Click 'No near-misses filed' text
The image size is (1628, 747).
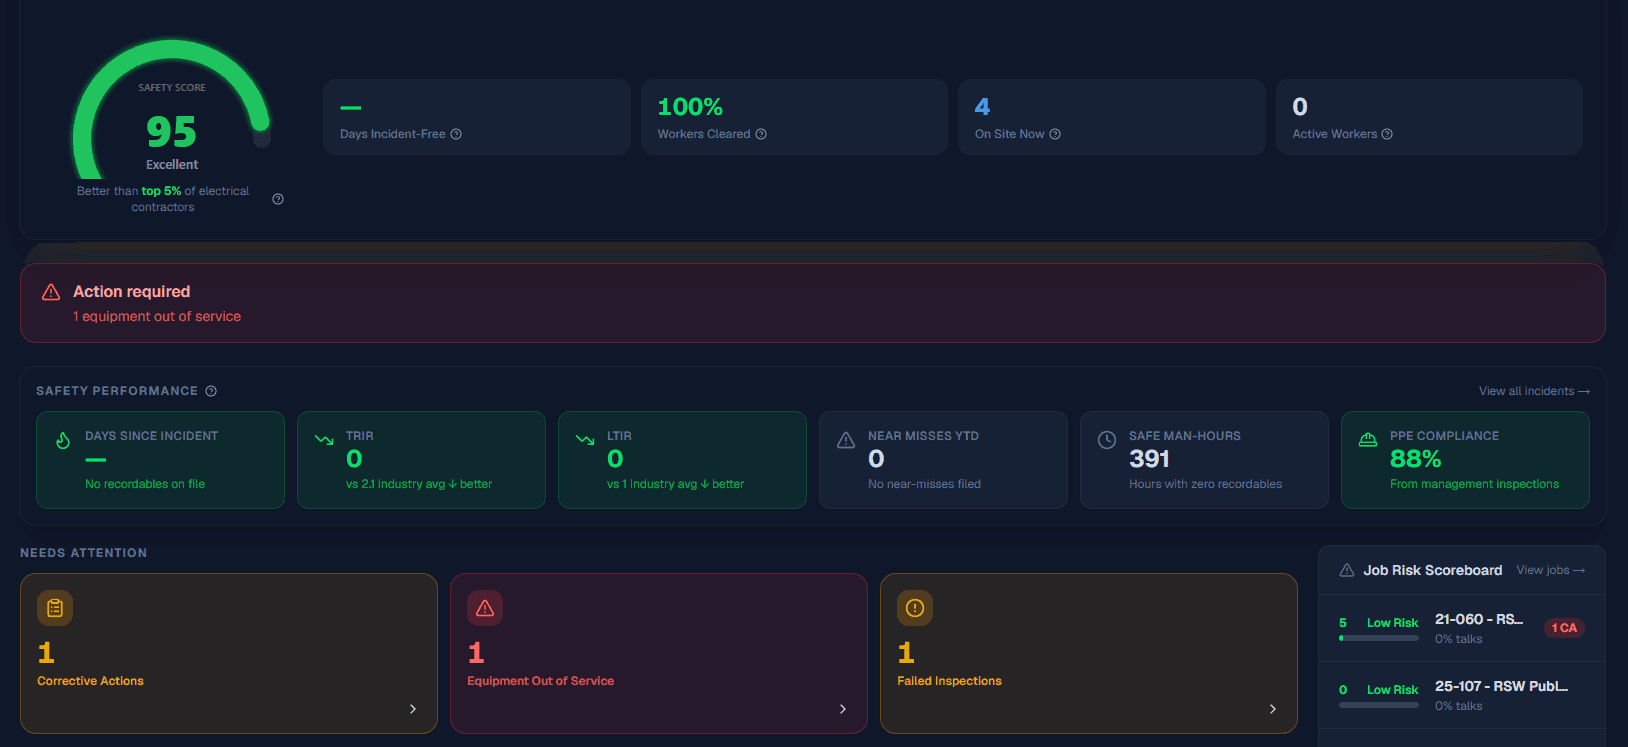[924, 484]
